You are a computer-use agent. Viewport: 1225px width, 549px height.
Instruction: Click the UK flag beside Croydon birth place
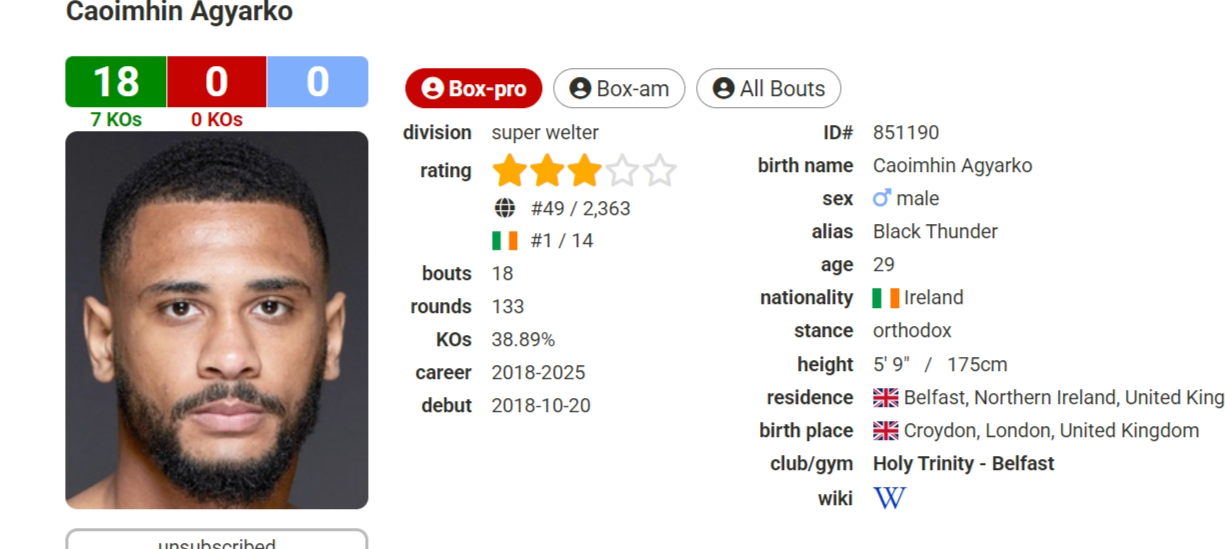point(886,431)
